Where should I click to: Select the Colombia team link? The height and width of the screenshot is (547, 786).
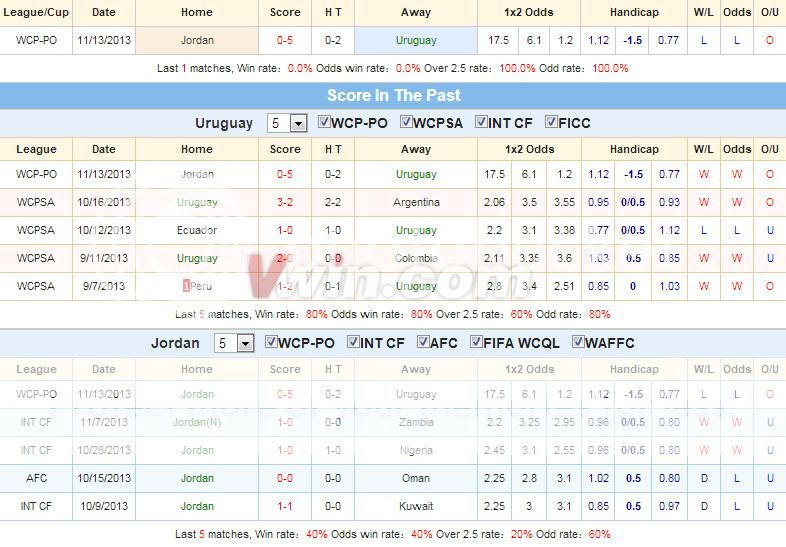(416, 258)
